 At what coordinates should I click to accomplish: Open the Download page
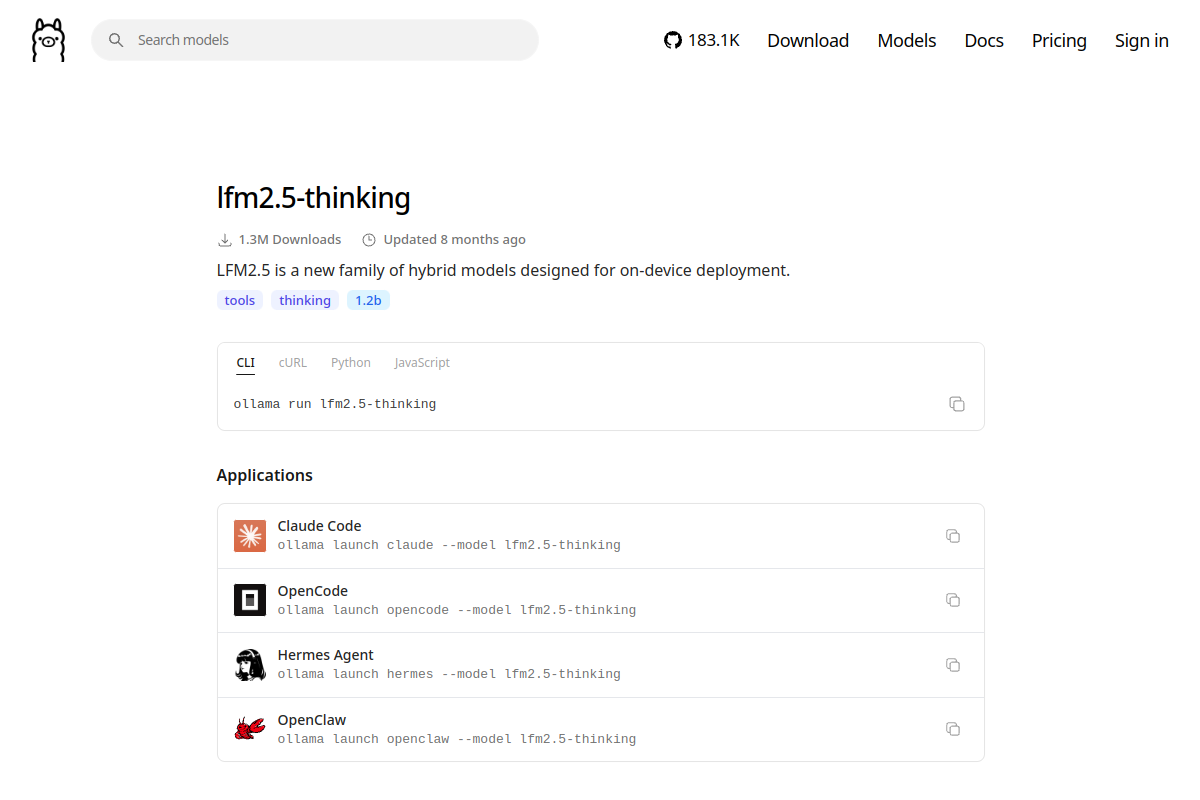click(x=808, y=40)
